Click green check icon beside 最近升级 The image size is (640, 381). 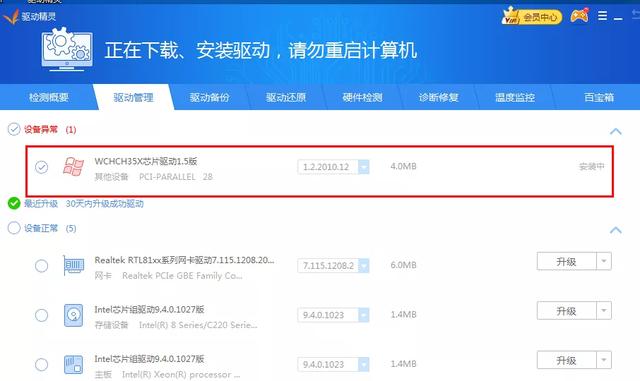(x=14, y=203)
